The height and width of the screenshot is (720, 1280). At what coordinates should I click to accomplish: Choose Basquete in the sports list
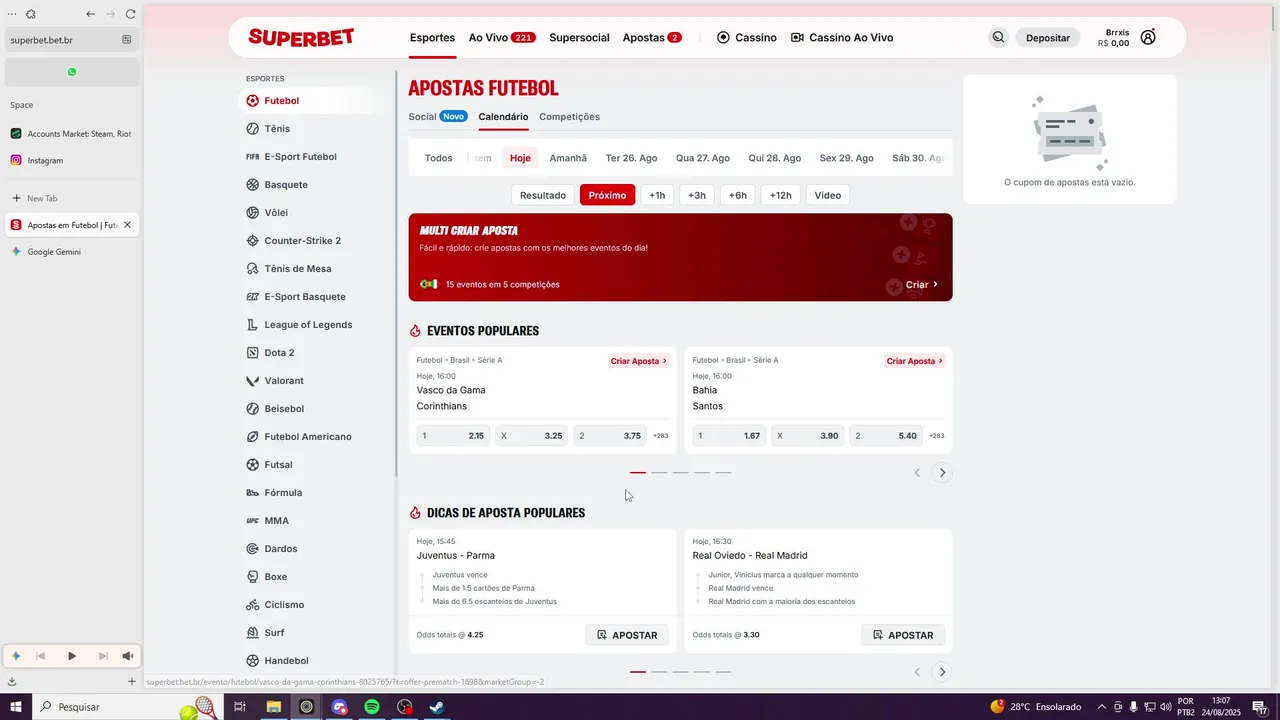click(x=277, y=185)
